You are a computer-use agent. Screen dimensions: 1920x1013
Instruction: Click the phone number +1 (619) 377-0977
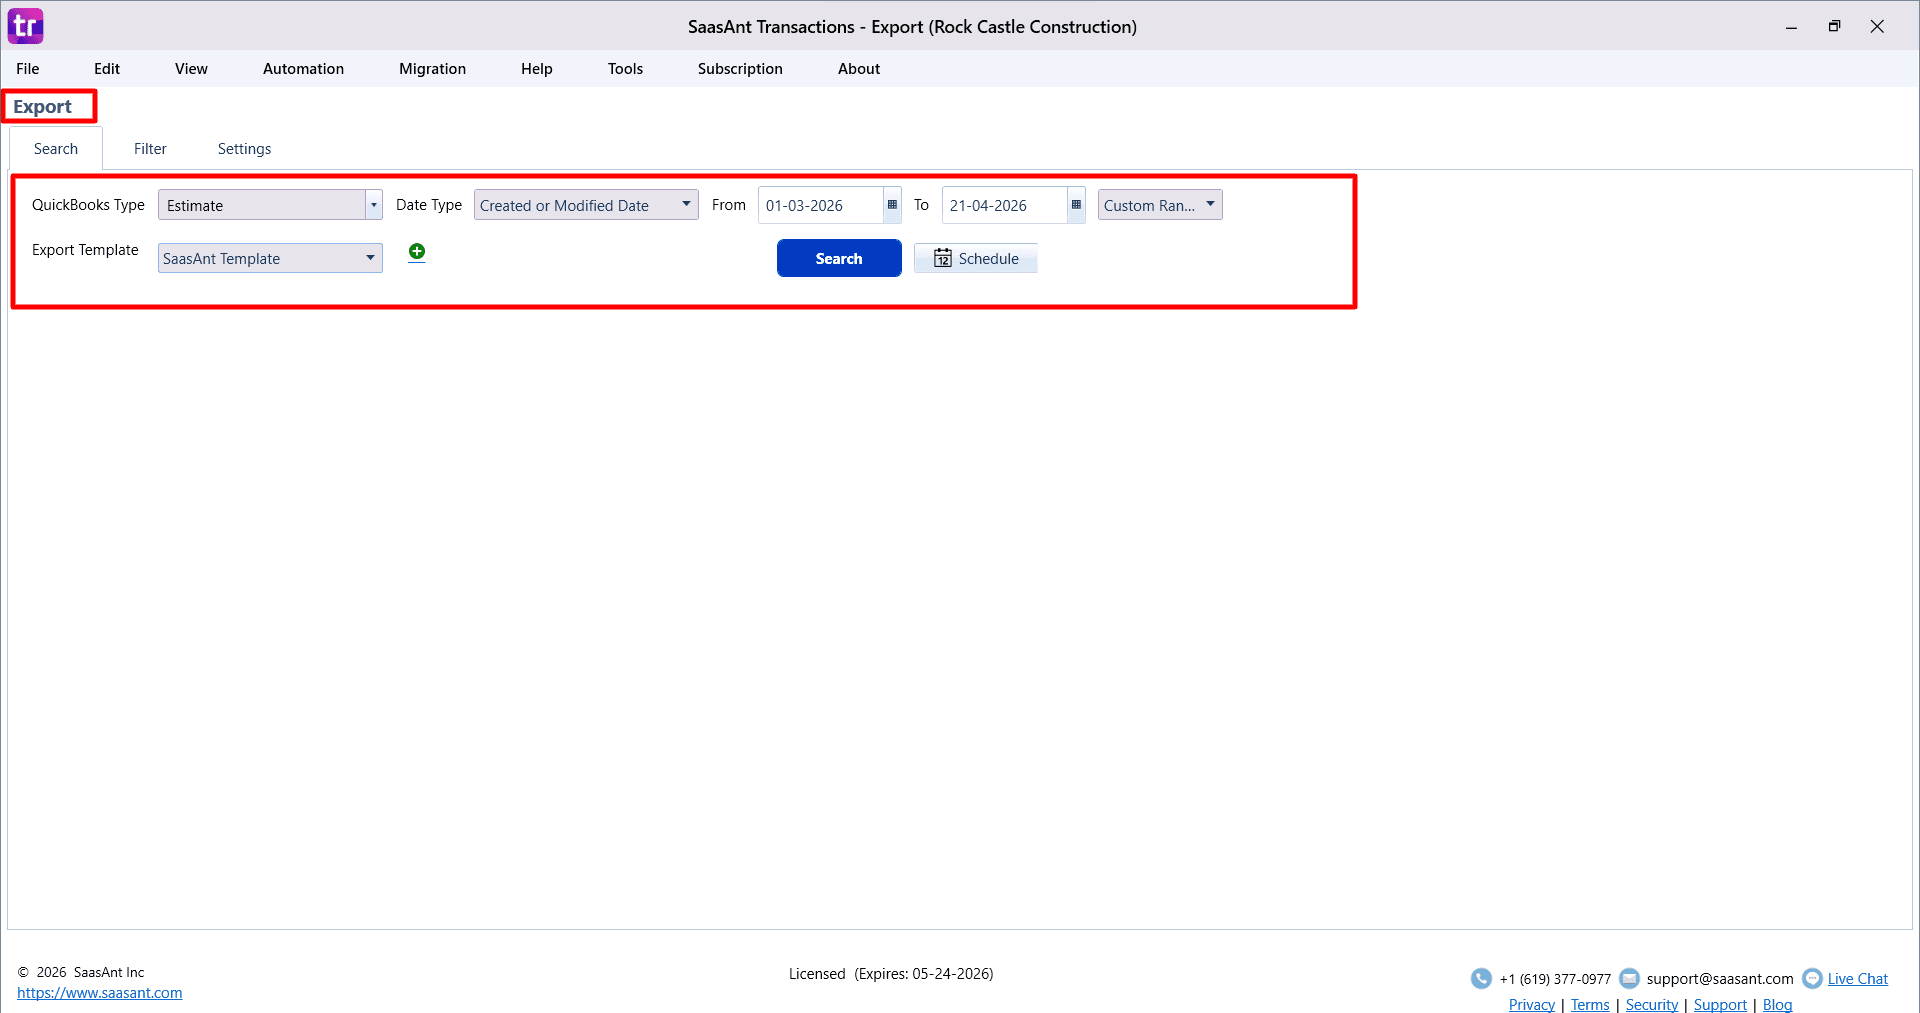click(x=1555, y=979)
